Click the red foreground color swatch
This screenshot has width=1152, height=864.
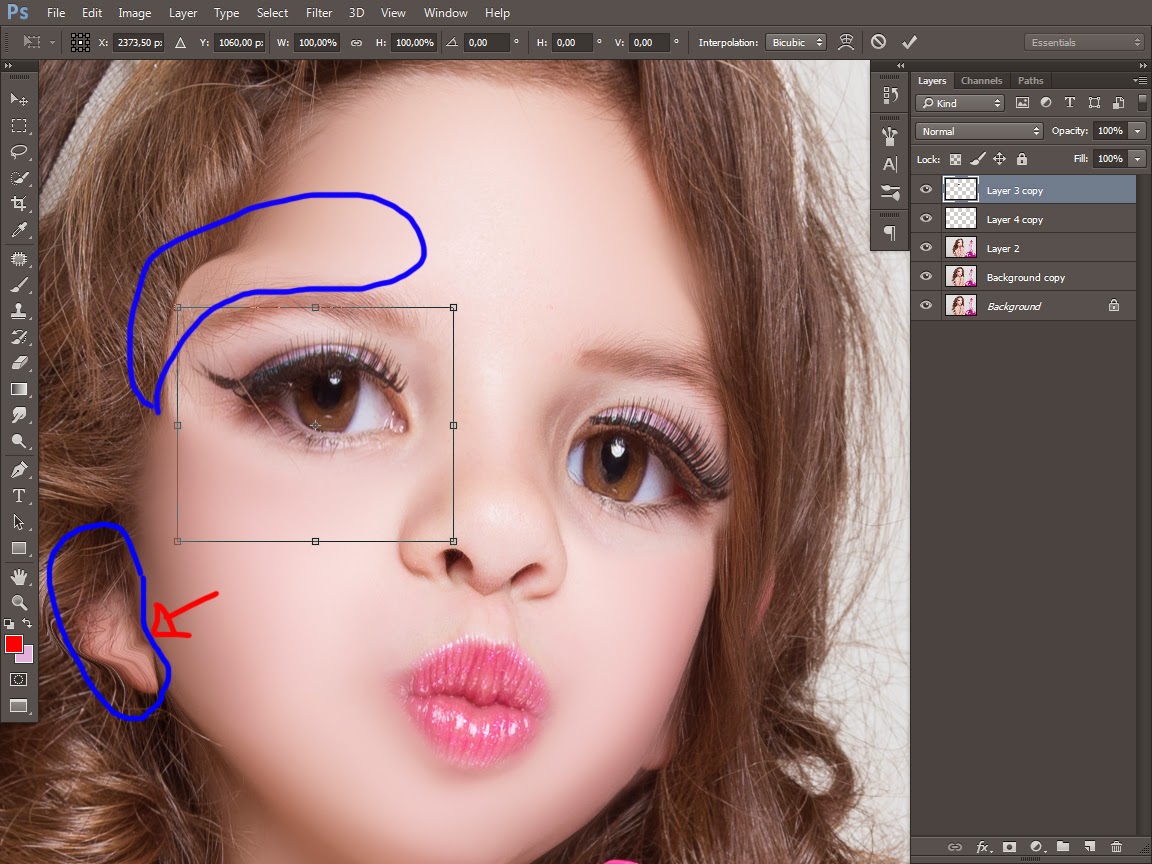pyautogui.click(x=13, y=644)
